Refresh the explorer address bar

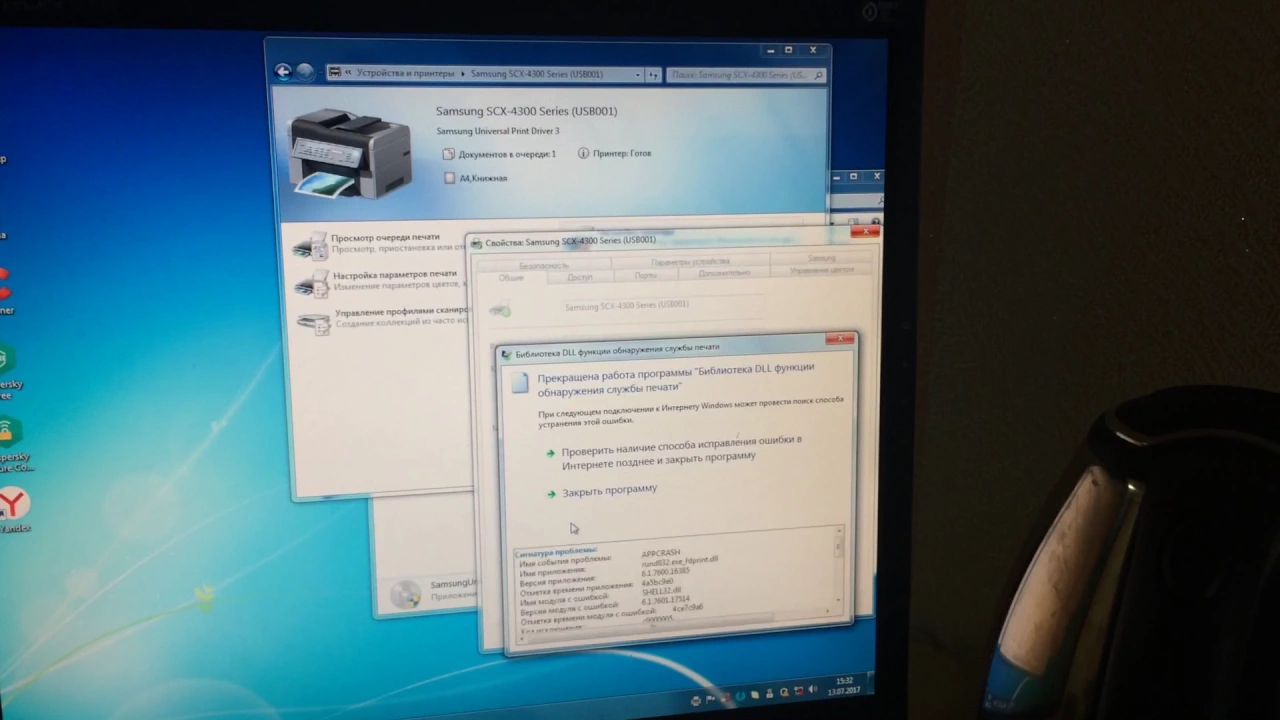pyautogui.click(x=653, y=75)
